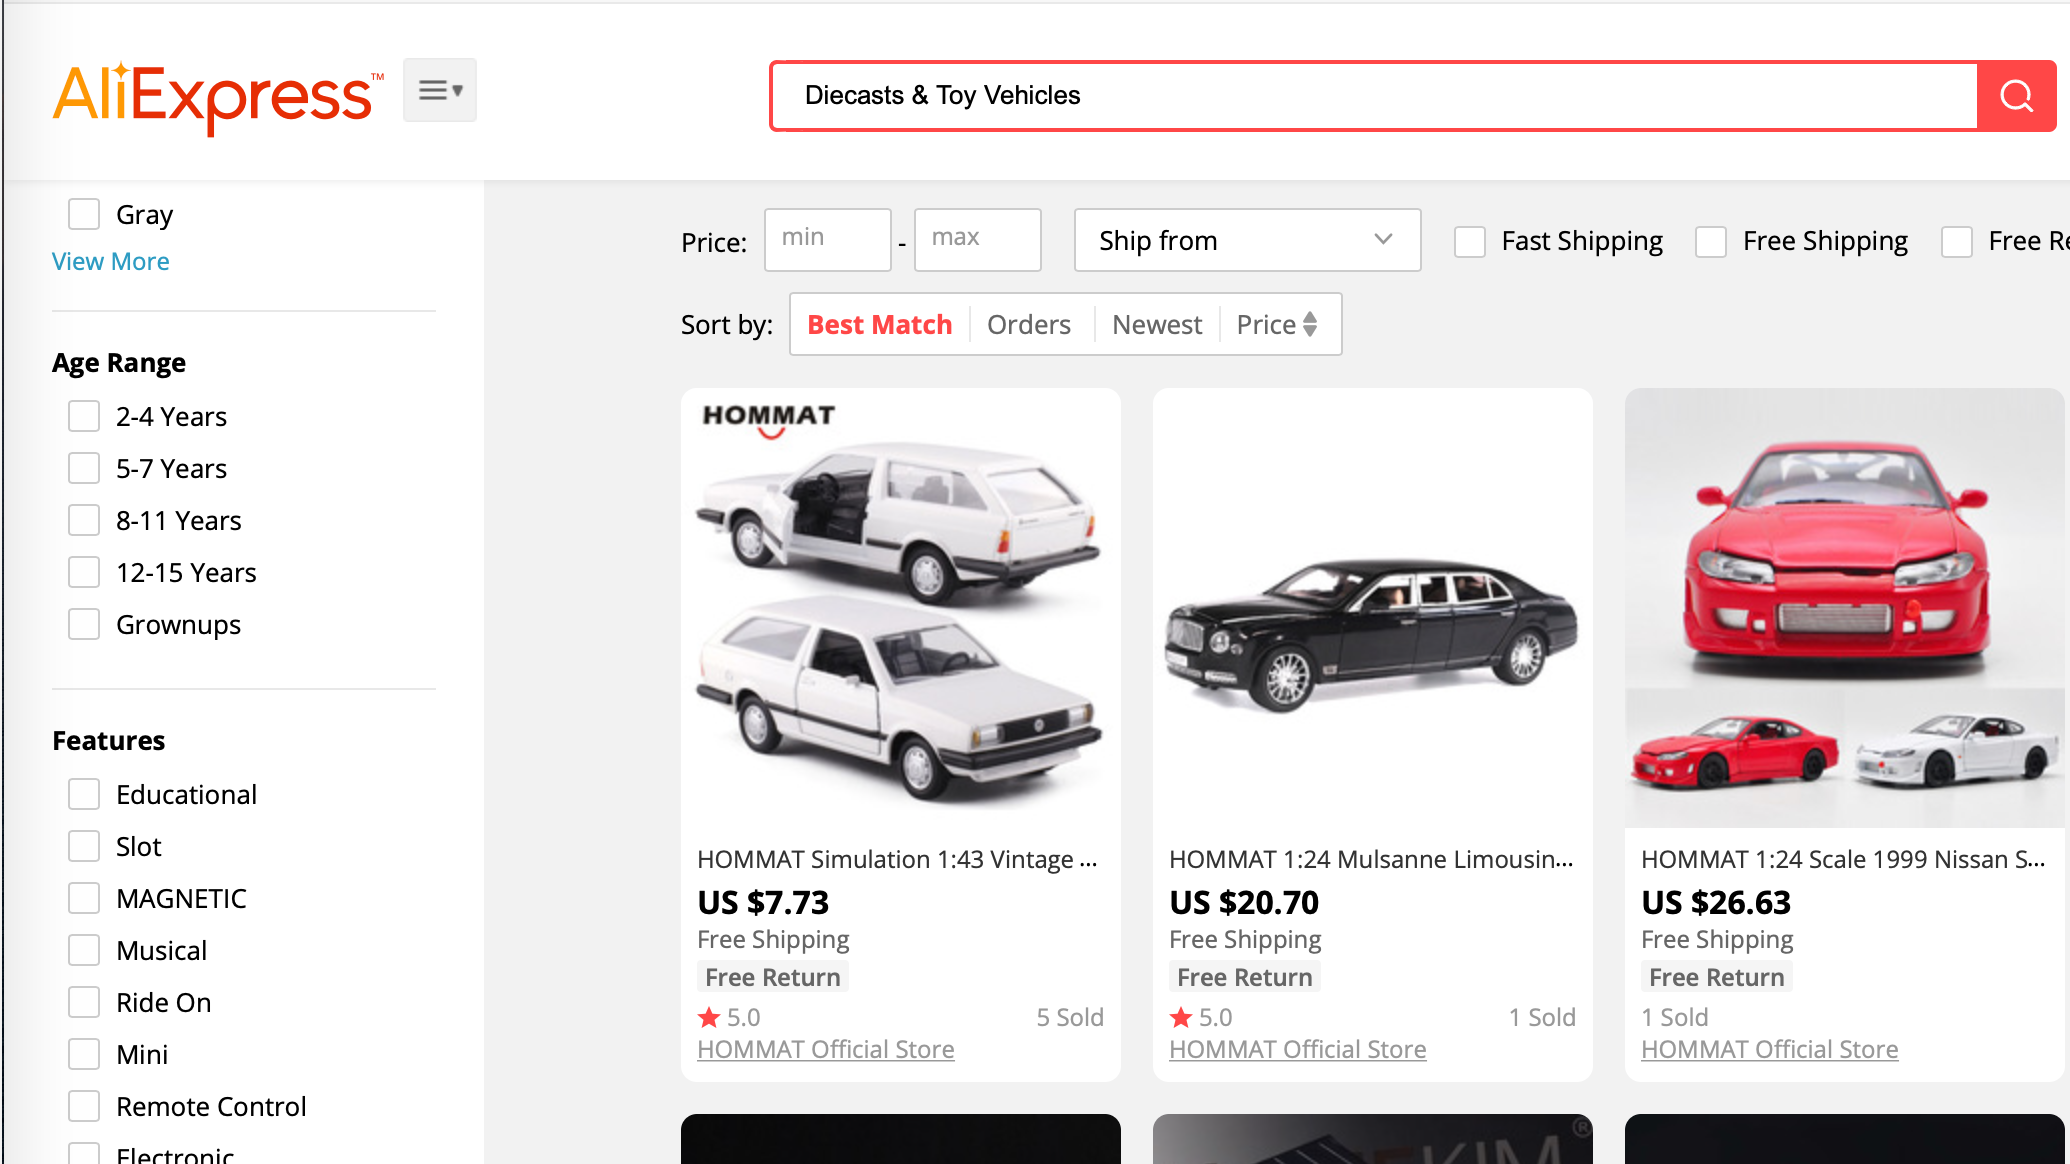Sort results by Newest

pos(1156,324)
